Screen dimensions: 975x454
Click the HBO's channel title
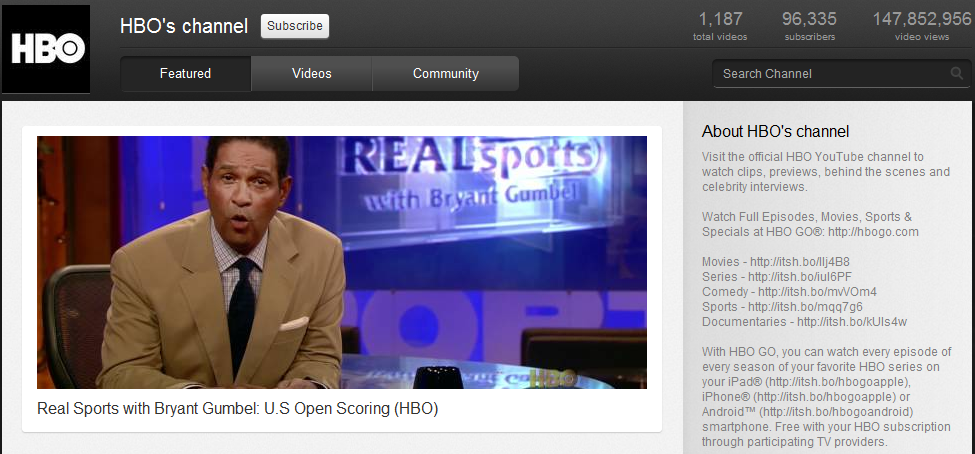(184, 26)
